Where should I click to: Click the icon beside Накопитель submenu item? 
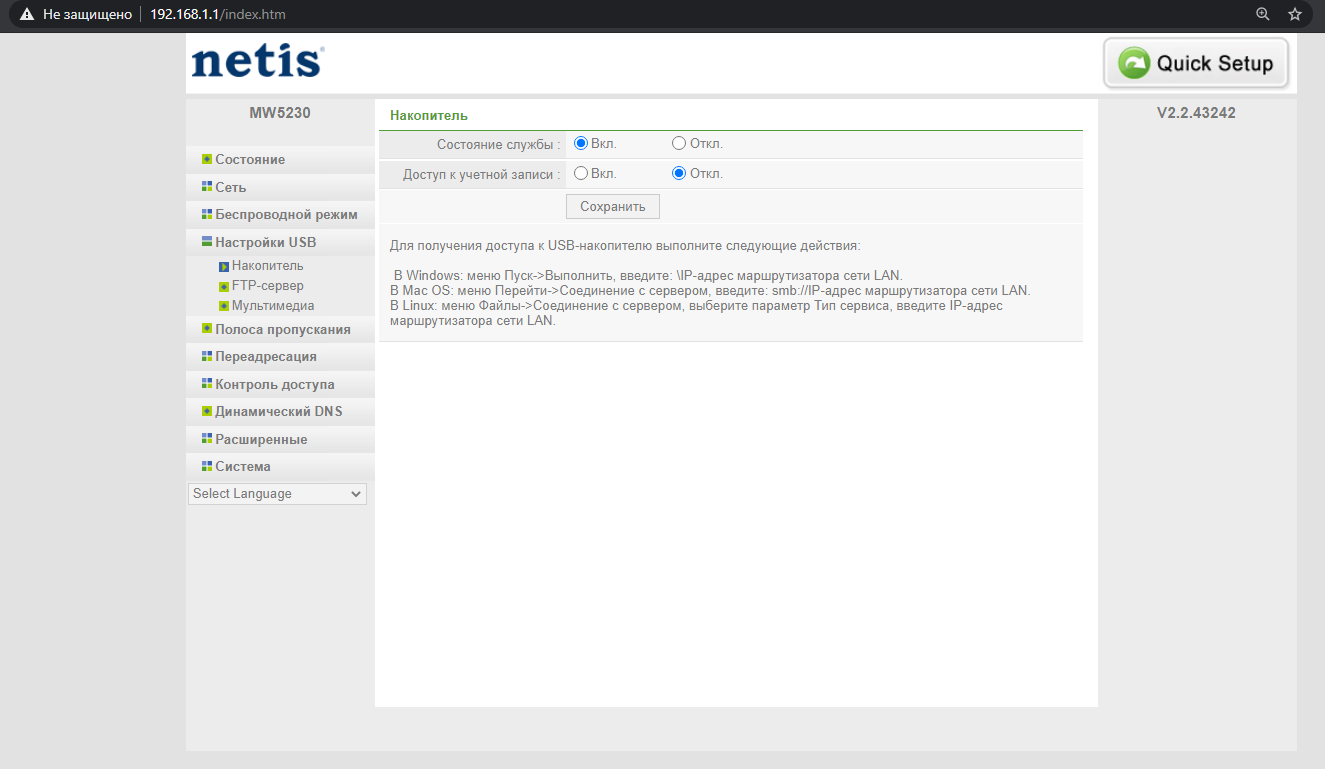[224, 267]
